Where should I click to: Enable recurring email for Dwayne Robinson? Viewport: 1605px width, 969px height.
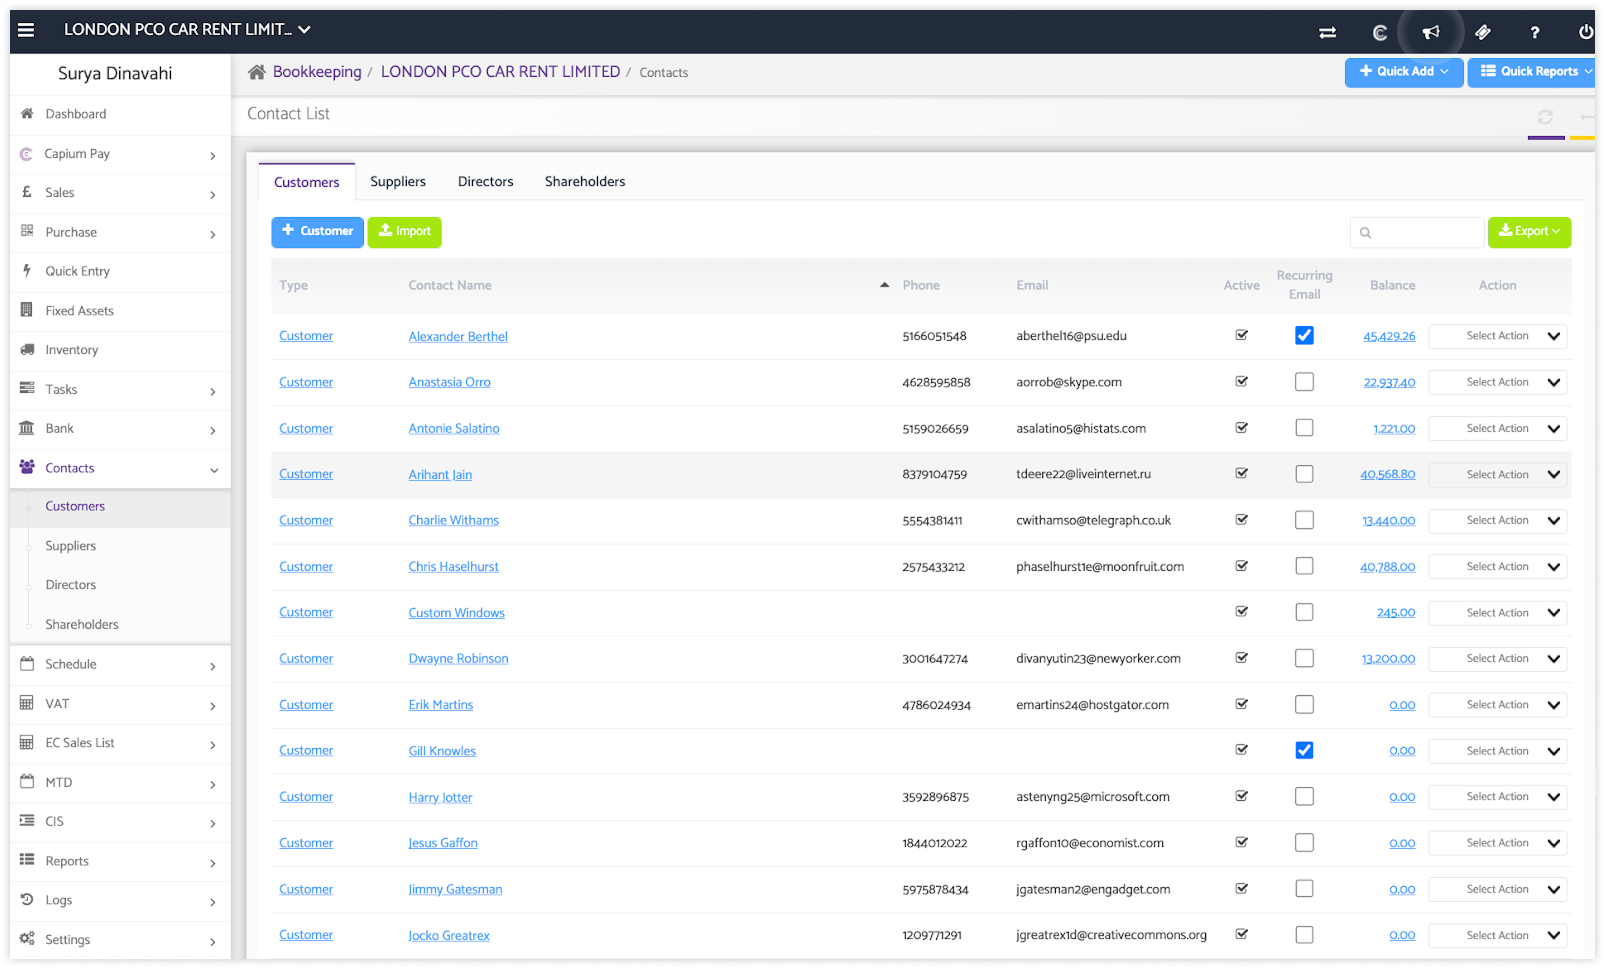[1304, 658]
